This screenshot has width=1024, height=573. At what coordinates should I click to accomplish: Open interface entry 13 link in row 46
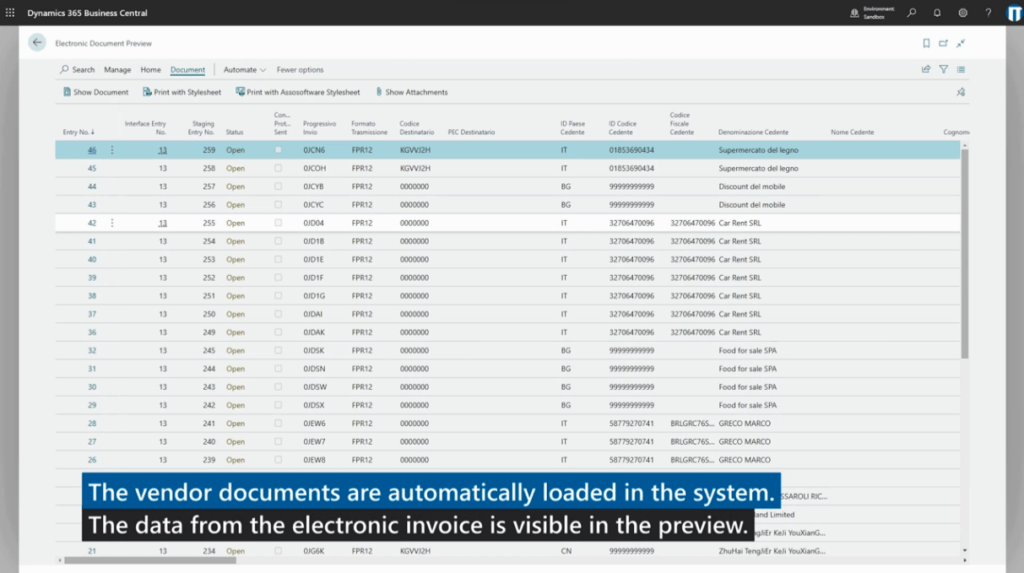point(163,150)
